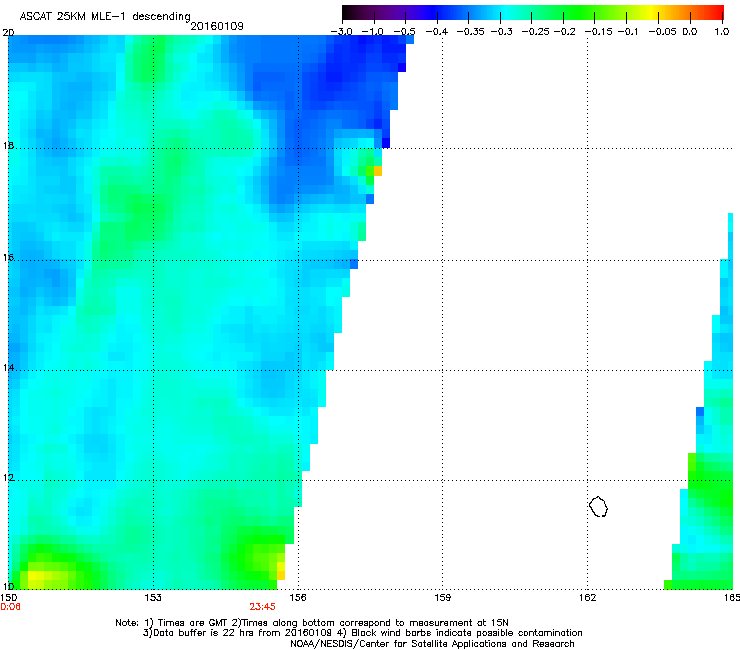Image resolution: width=740 pixels, height=650 pixels.
Task: Click the longitude label '156' on bottom axis
Action: 298,598
